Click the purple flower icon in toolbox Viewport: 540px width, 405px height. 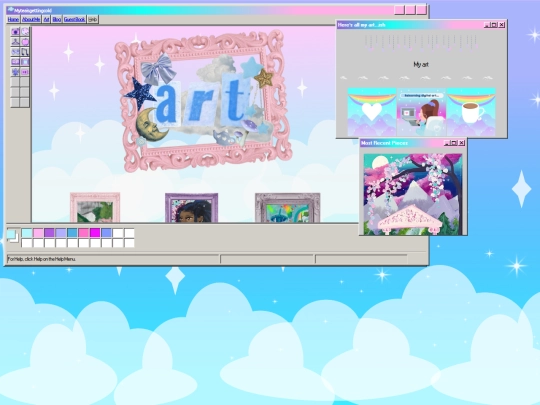click(x=15, y=72)
